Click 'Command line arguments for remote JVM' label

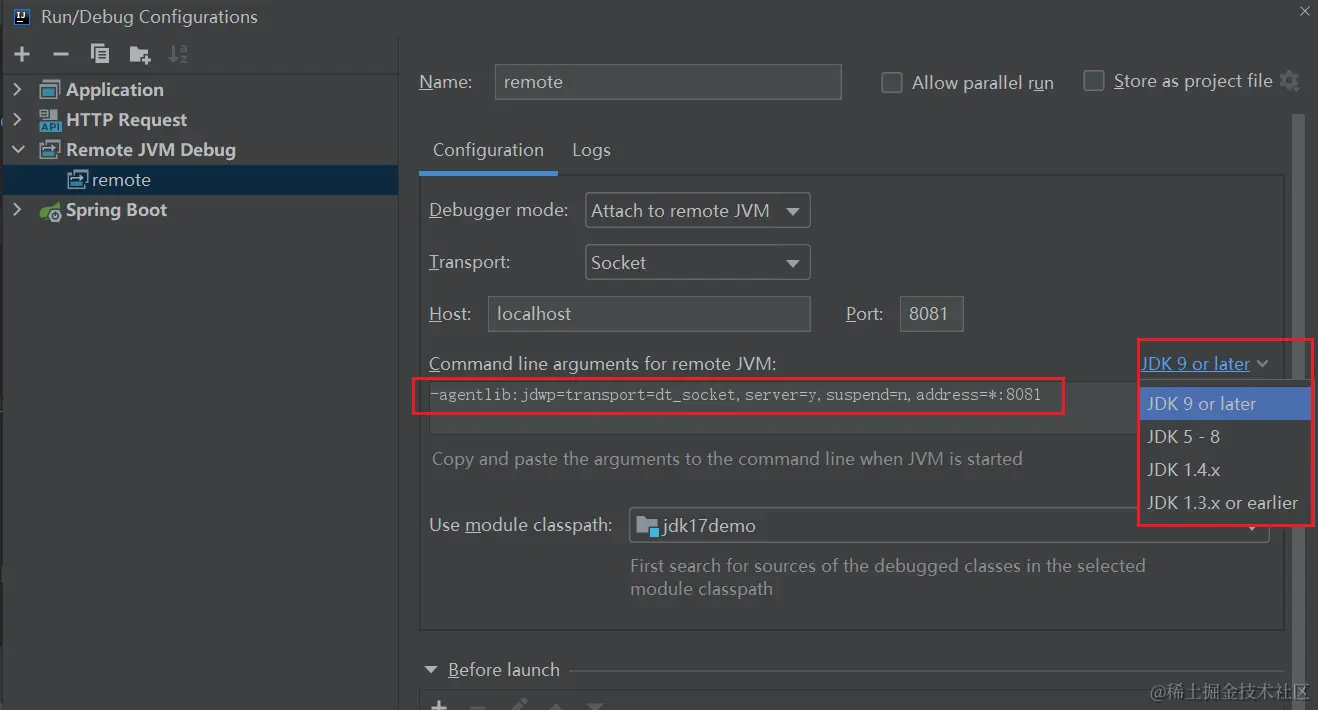point(602,364)
